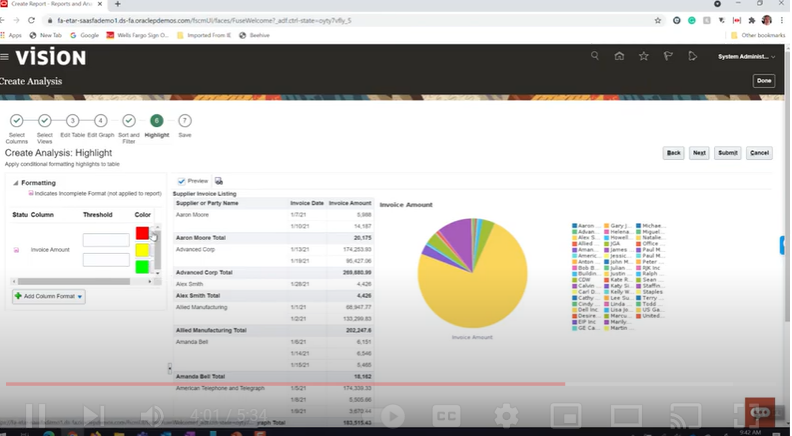Open the Chrome three-dot menu
Screen dimensions: 792x436
782,20
